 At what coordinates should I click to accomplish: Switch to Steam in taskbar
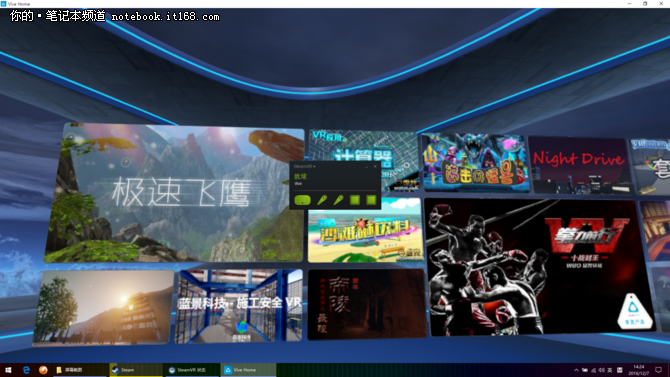pyautogui.click(x=136, y=370)
